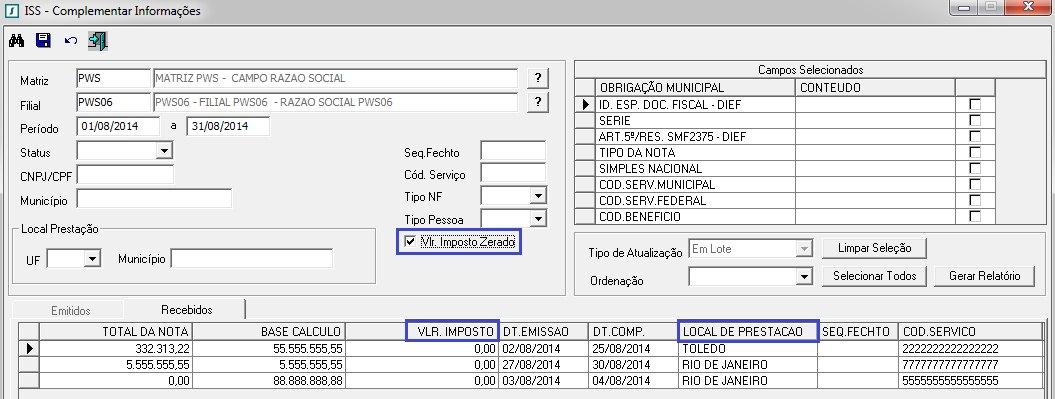Click the CONTEUDO column header
This screenshot has width=1055, height=399.
tap(875, 88)
